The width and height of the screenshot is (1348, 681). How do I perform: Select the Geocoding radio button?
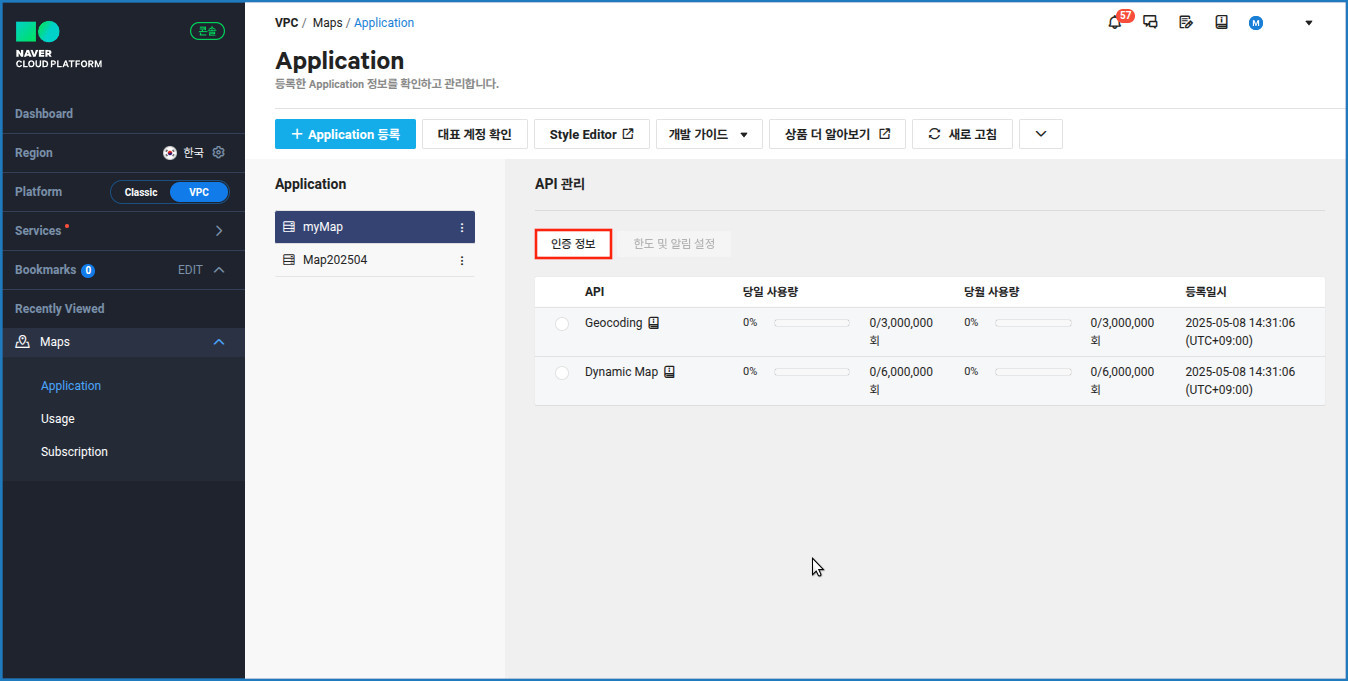(x=562, y=324)
